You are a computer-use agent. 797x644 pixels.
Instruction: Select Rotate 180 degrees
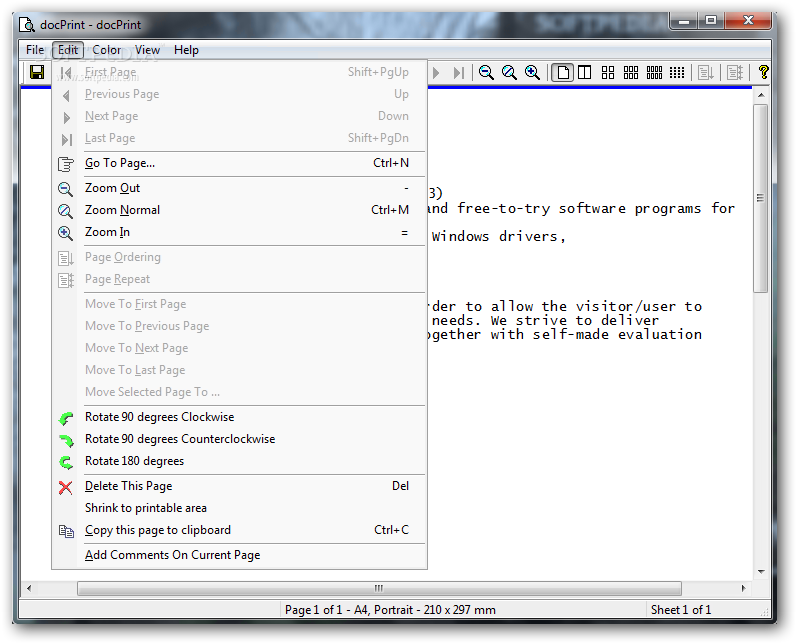[x=239, y=461]
